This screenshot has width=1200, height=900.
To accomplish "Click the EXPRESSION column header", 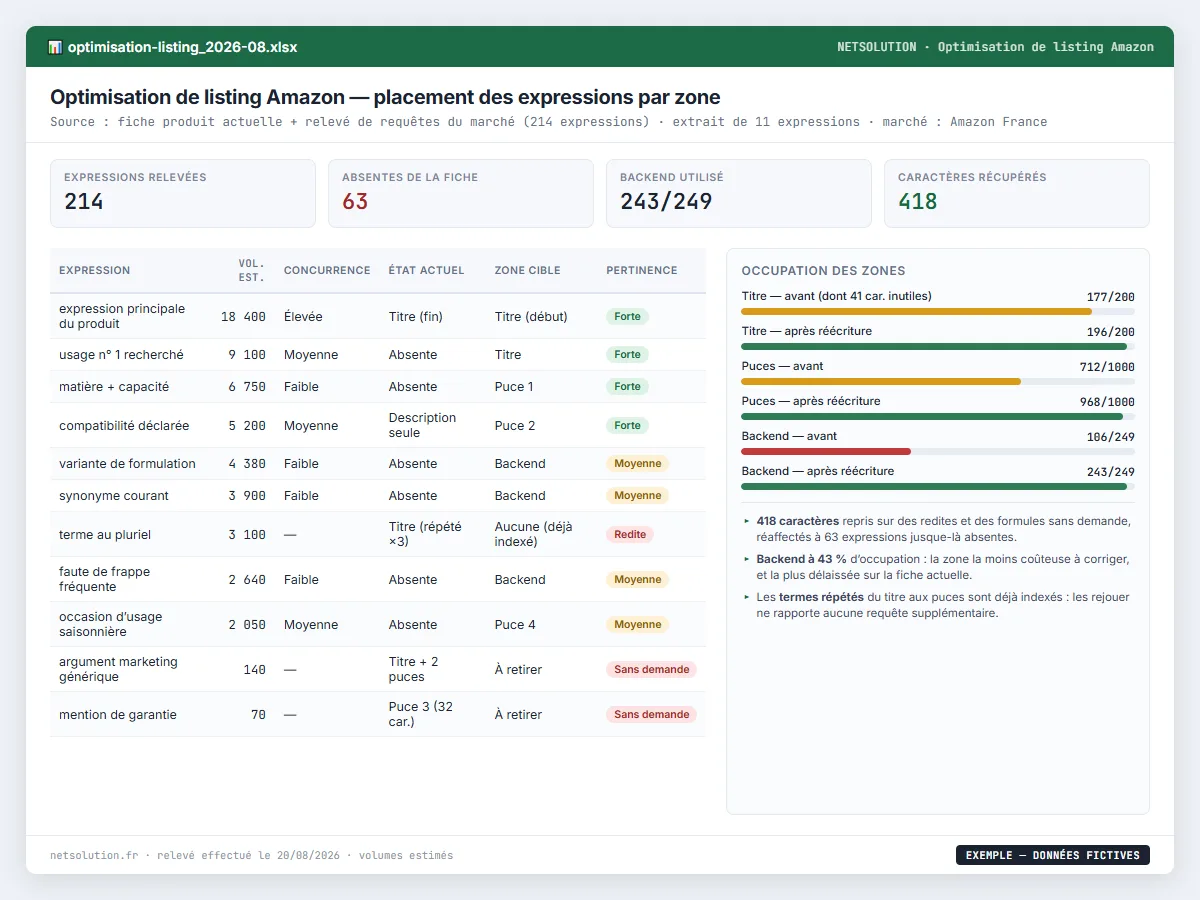I will coord(94,270).
